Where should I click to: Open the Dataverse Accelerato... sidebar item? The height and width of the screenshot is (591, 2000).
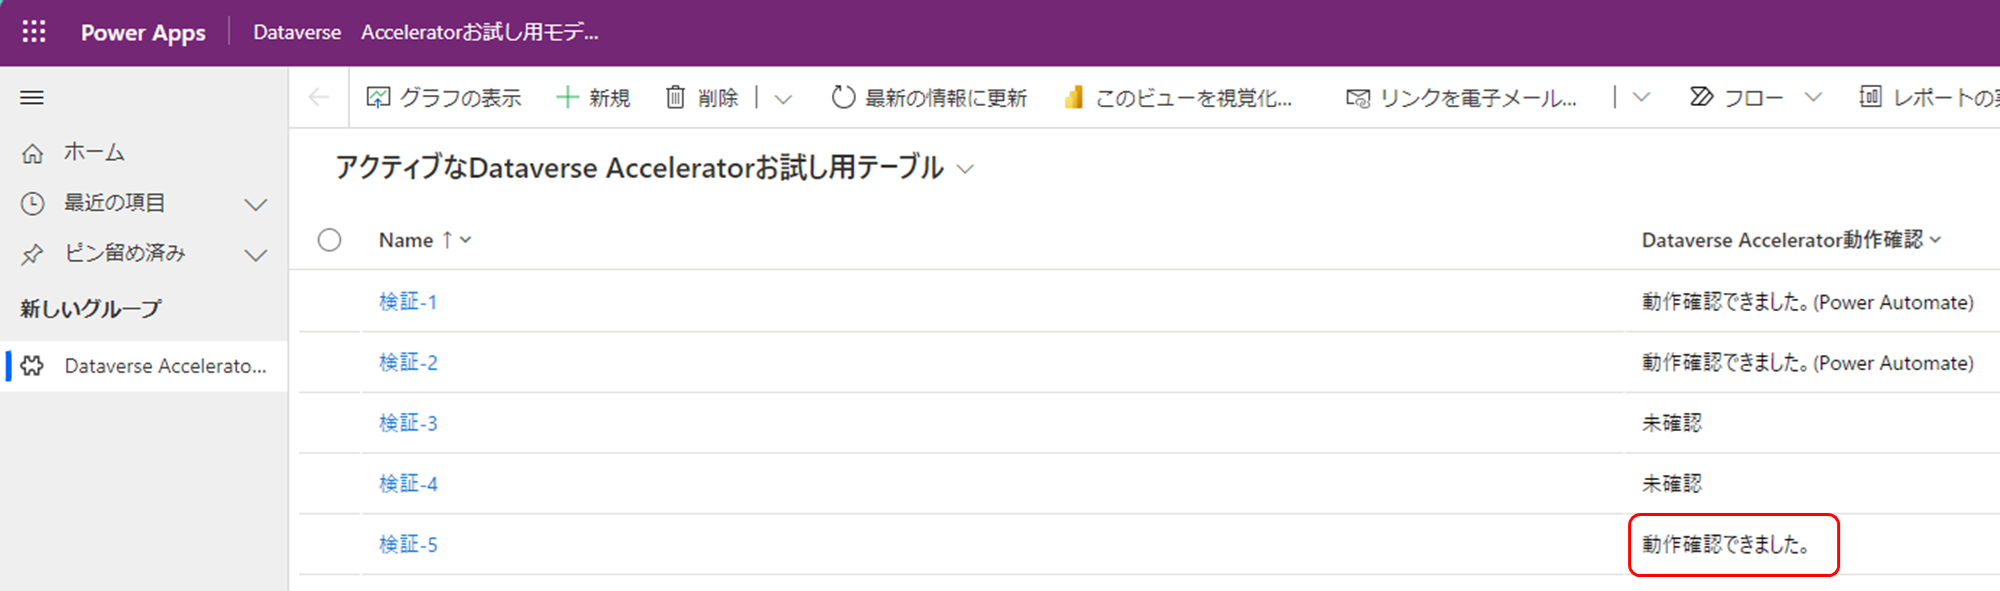click(146, 366)
